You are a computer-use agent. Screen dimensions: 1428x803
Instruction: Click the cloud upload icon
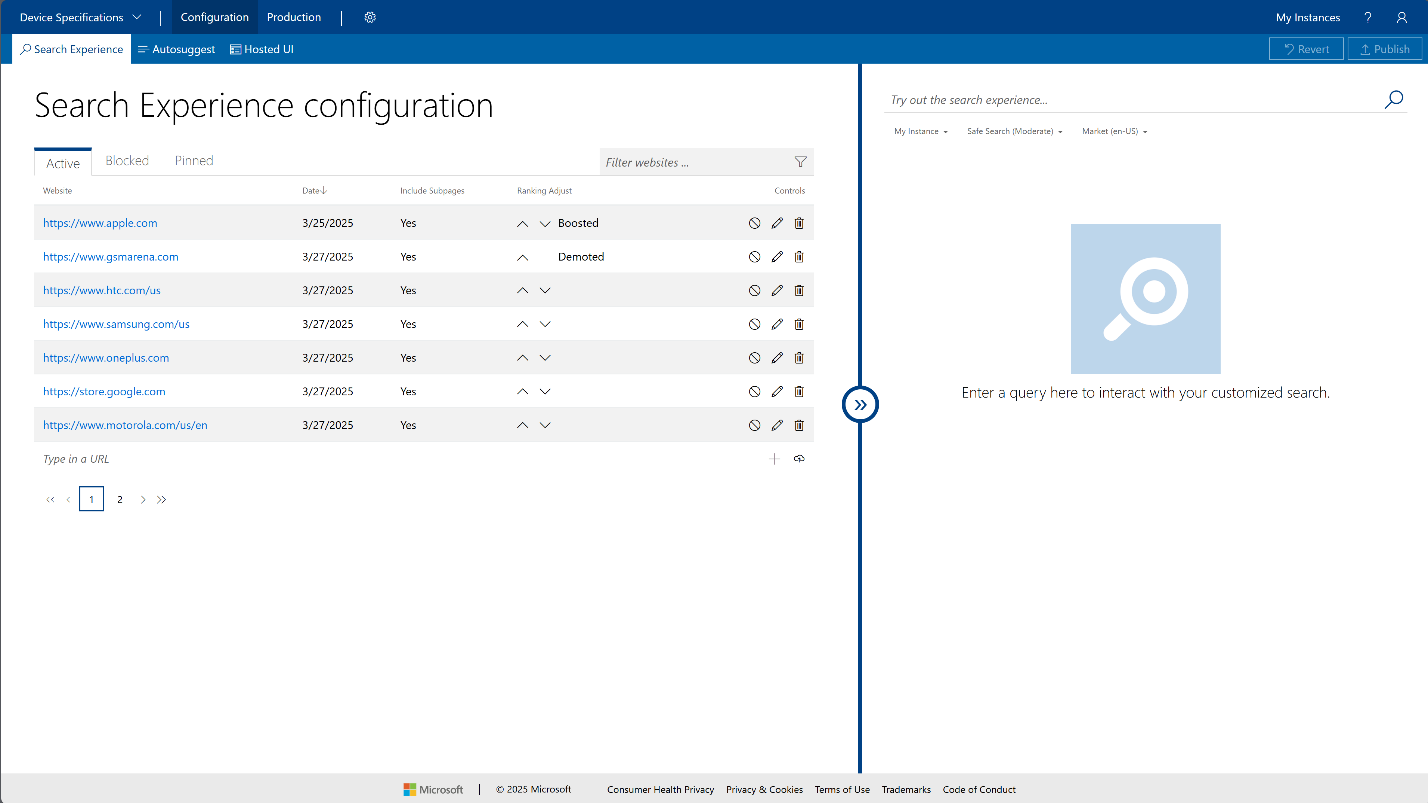point(799,459)
